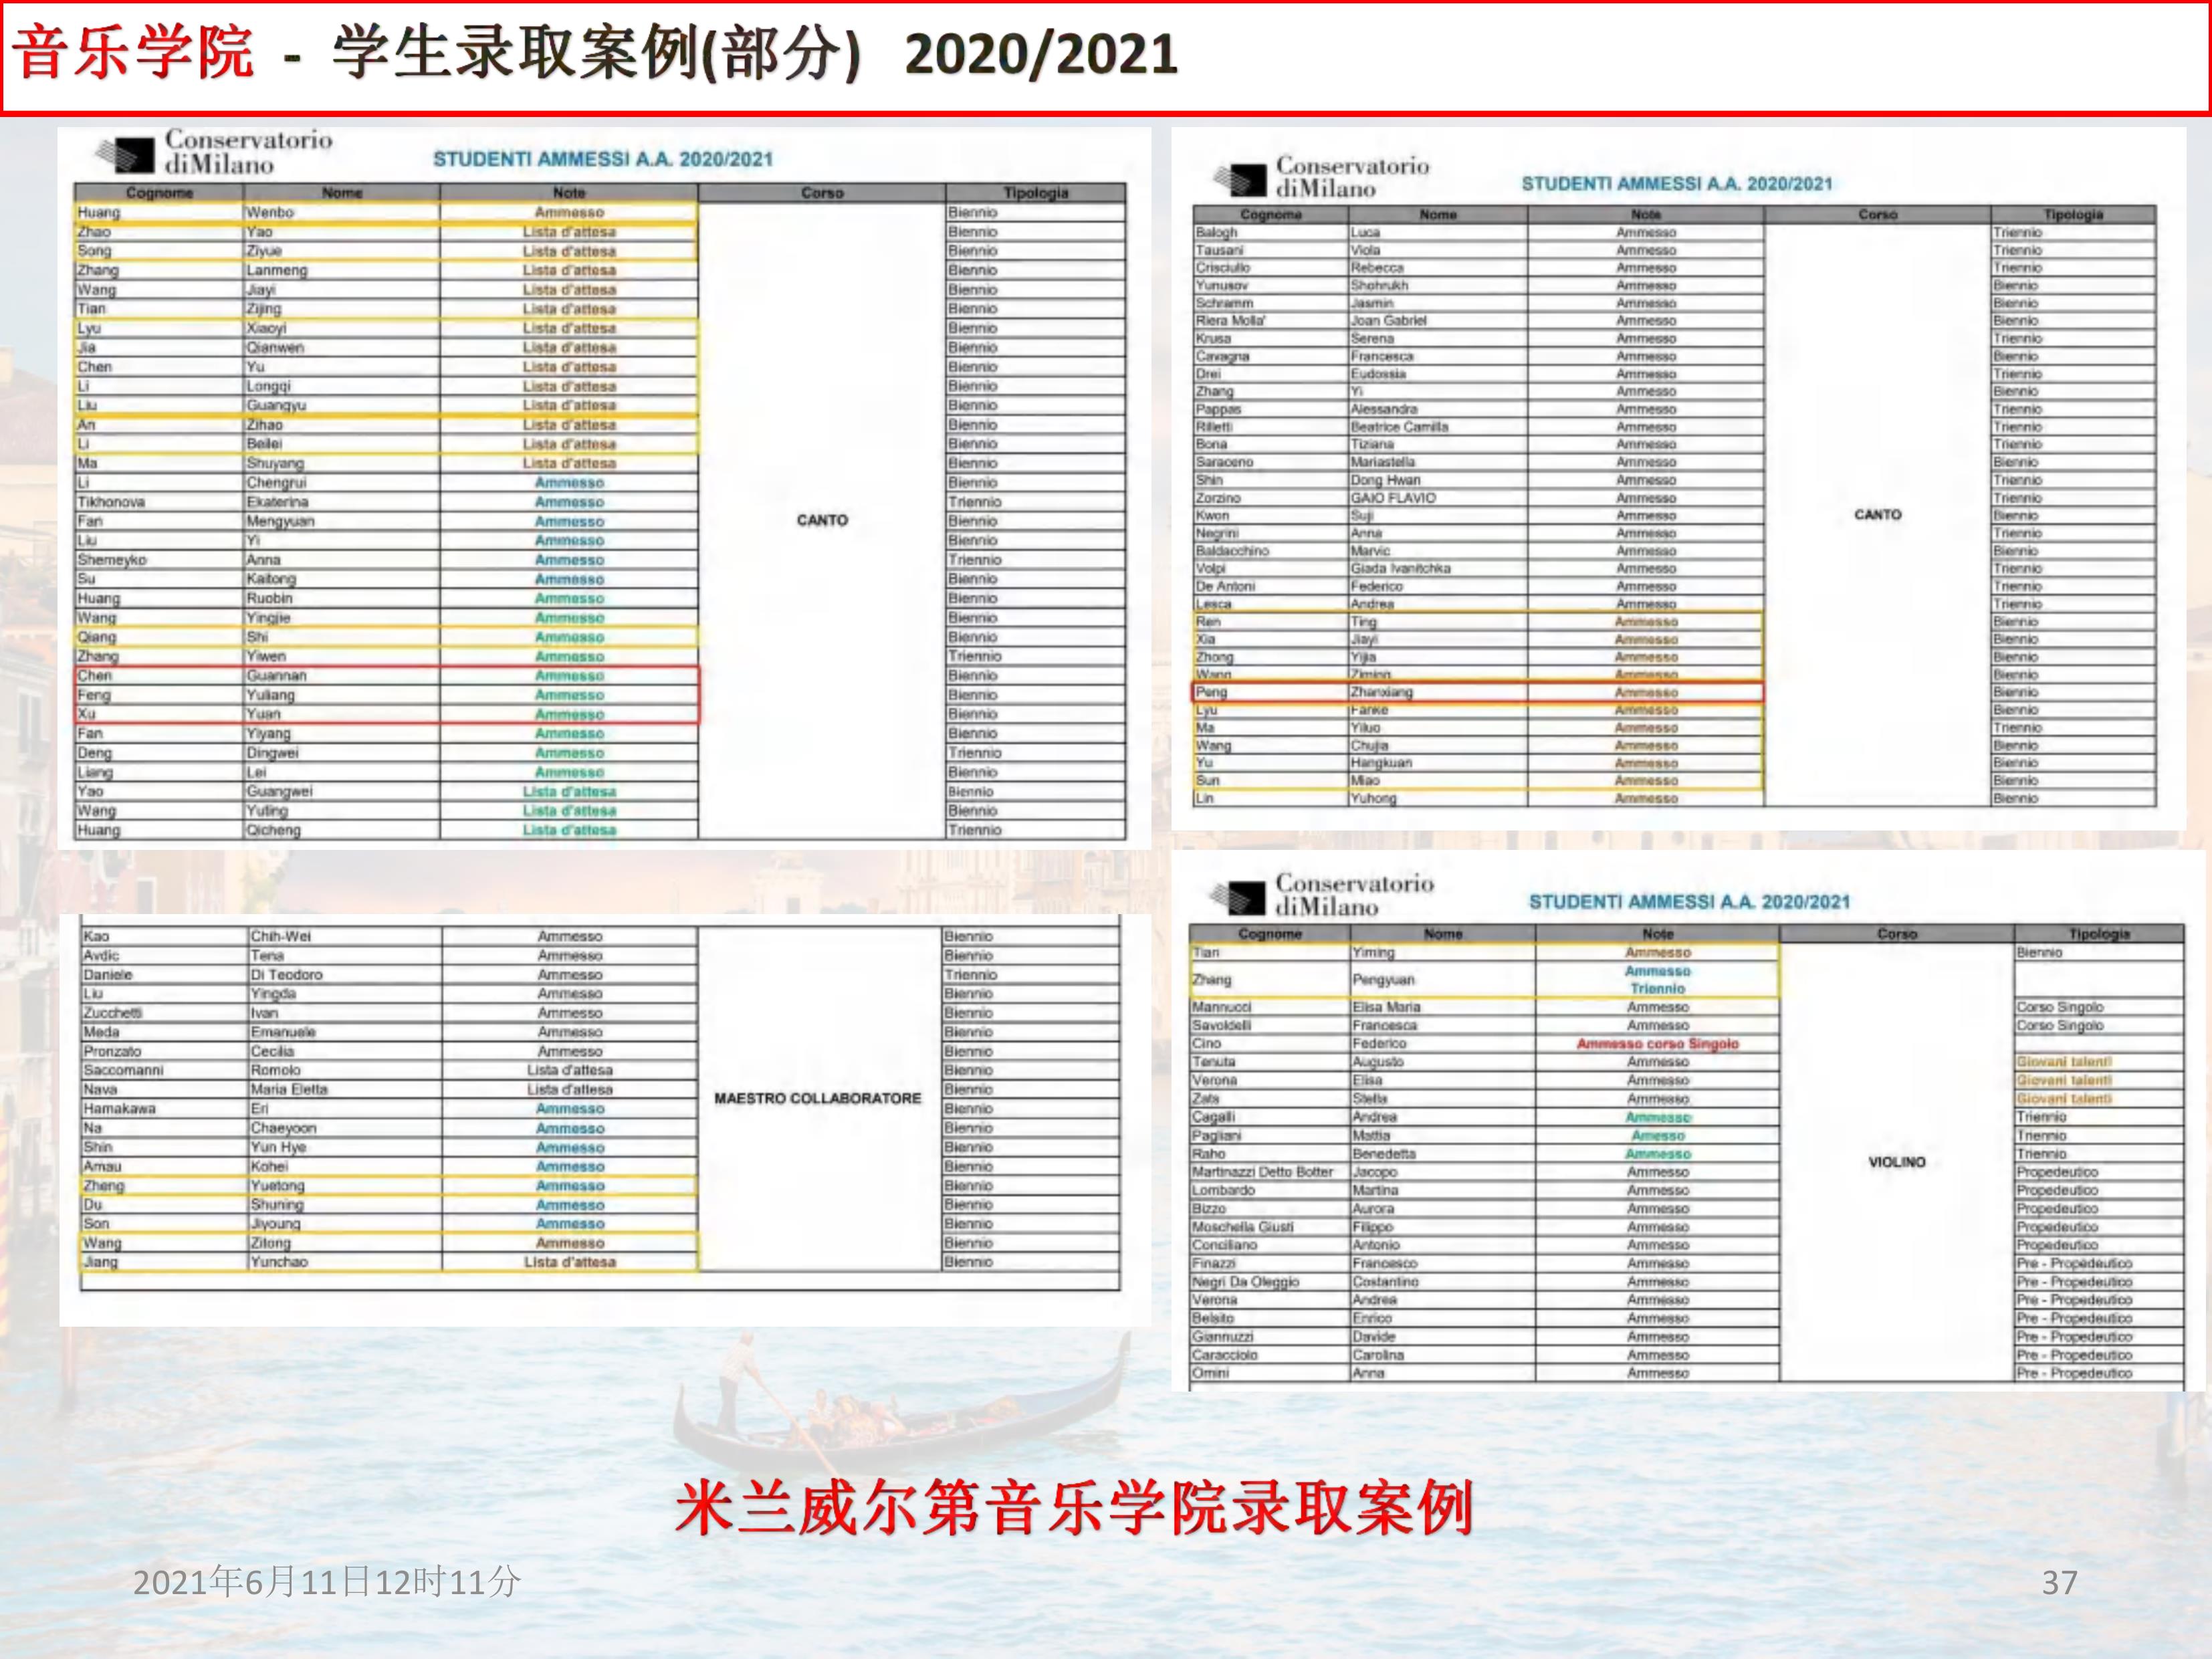Click the red caption 米兰威尔第音乐学院录取案例
Screen dimensions: 2212x1659
tap(1074, 1508)
